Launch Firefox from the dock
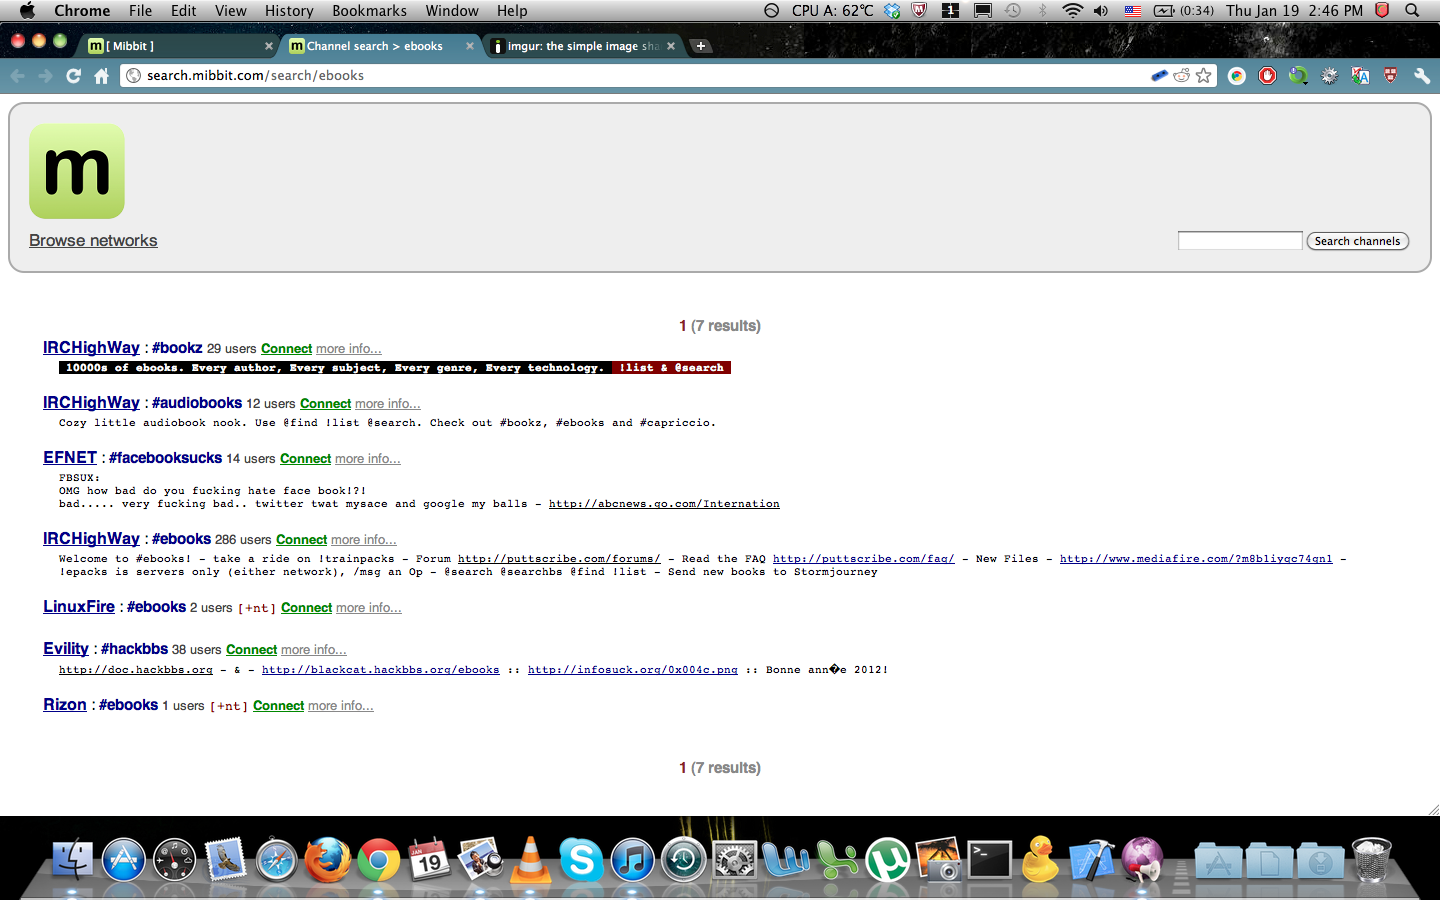The width and height of the screenshot is (1440, 900). tap(327, 859)
